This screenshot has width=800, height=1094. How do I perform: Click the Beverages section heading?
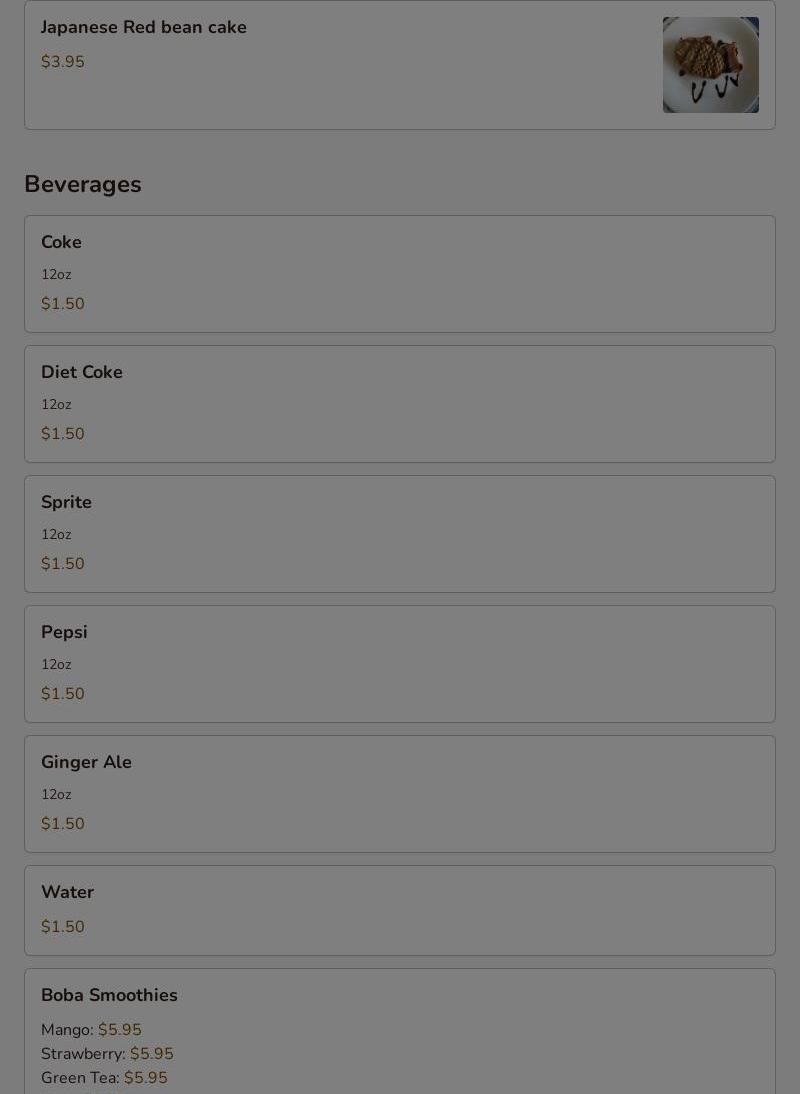point(83,184)
